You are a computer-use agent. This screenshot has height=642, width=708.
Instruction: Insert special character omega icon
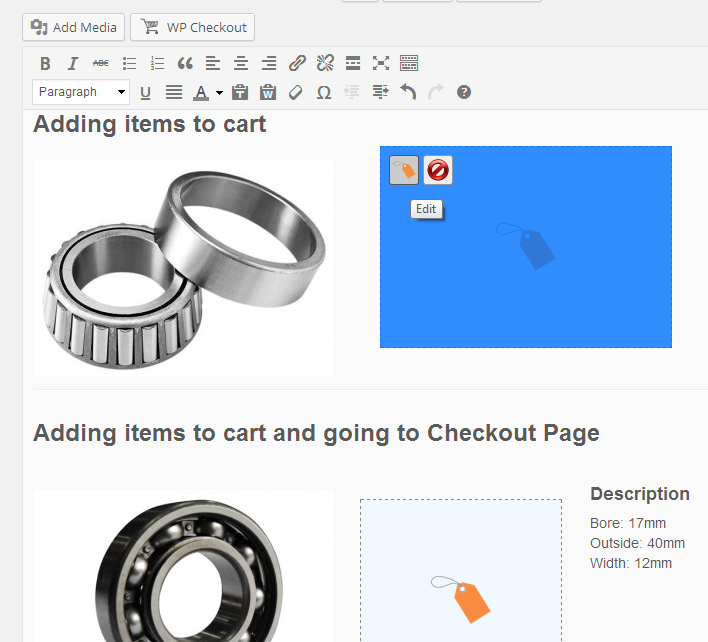324,93
